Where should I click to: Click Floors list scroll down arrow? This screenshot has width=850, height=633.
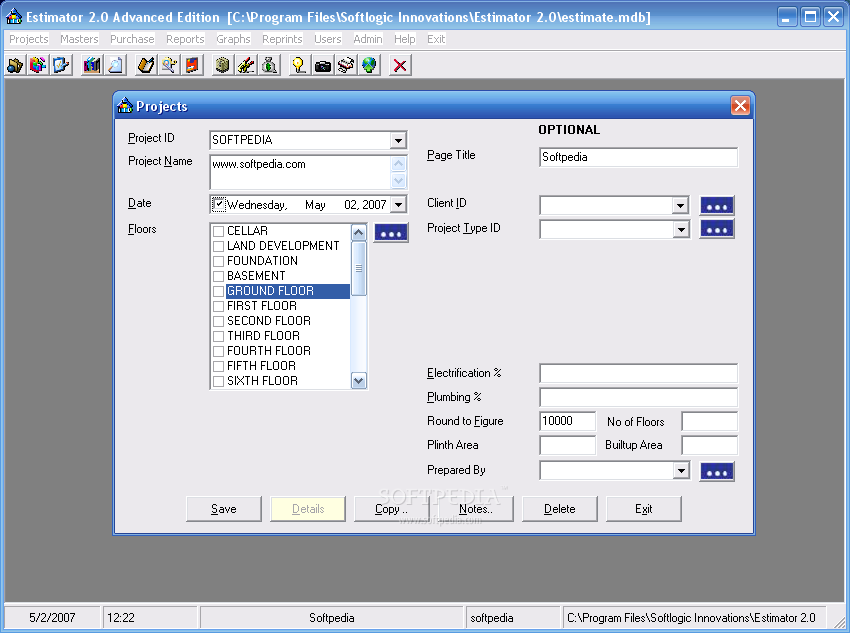(x=358, y=380)
